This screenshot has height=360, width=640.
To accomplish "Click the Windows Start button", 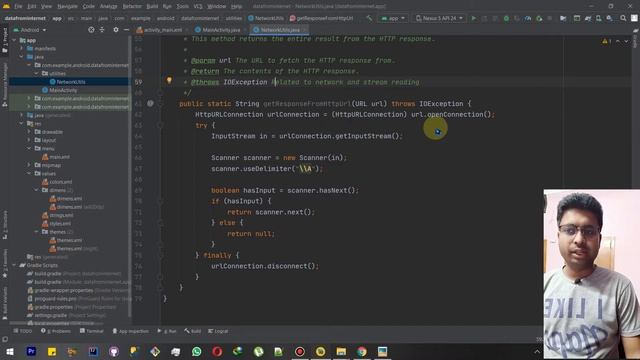I will (x=10, y=351).
